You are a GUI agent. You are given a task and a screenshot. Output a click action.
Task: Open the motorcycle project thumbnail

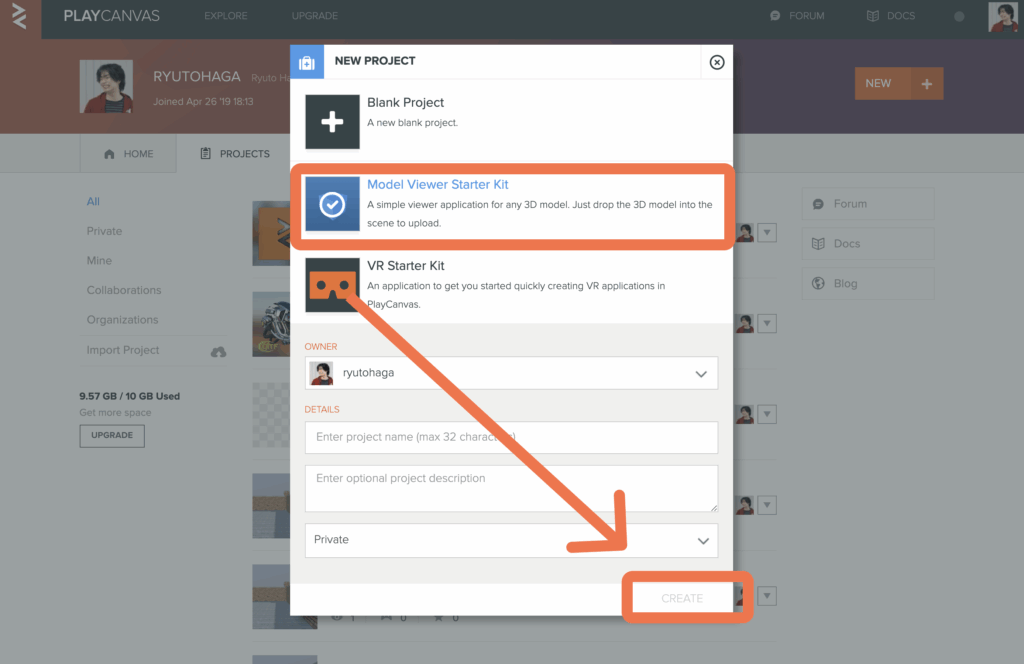tap(271, 324)
